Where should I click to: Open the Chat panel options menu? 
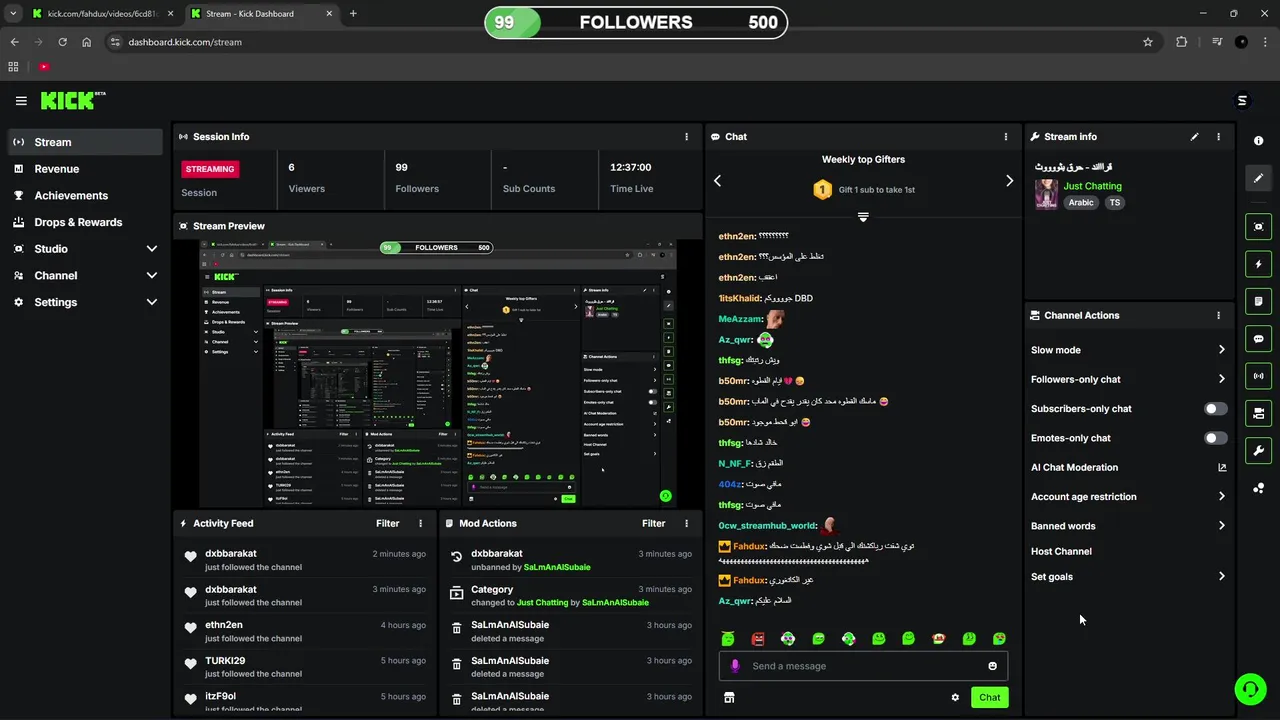coord(1006,137)
